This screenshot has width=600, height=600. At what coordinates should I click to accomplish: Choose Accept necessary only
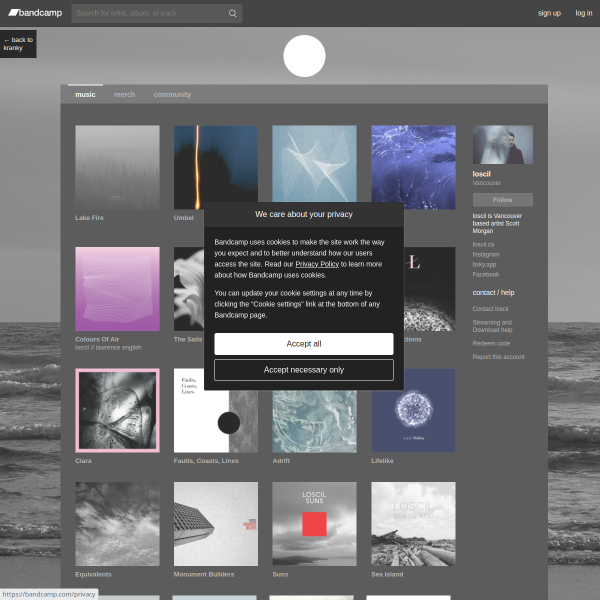click(x=303, y=370)
